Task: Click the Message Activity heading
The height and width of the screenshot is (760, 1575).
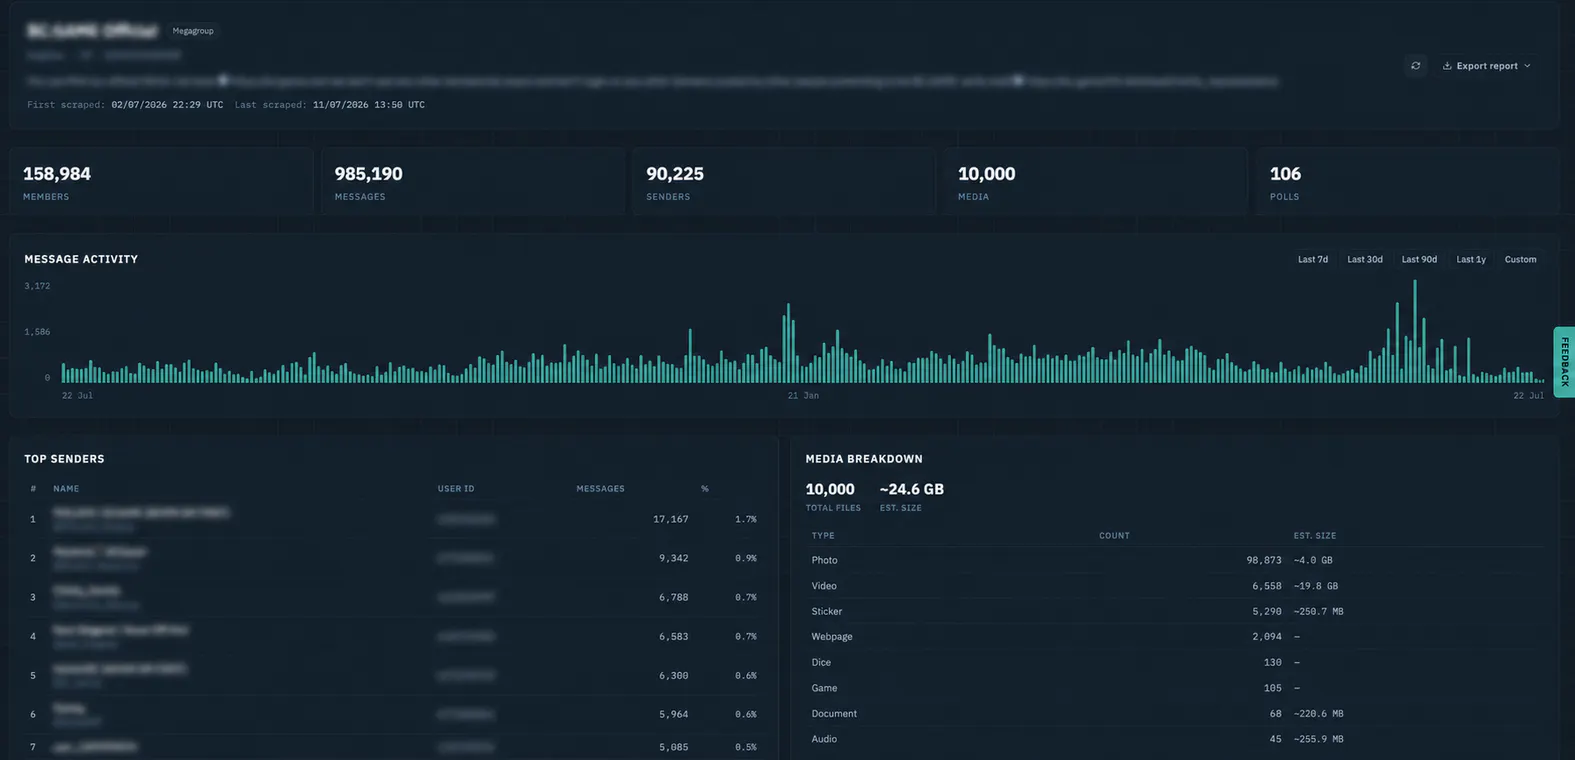Action: [81, 259]
